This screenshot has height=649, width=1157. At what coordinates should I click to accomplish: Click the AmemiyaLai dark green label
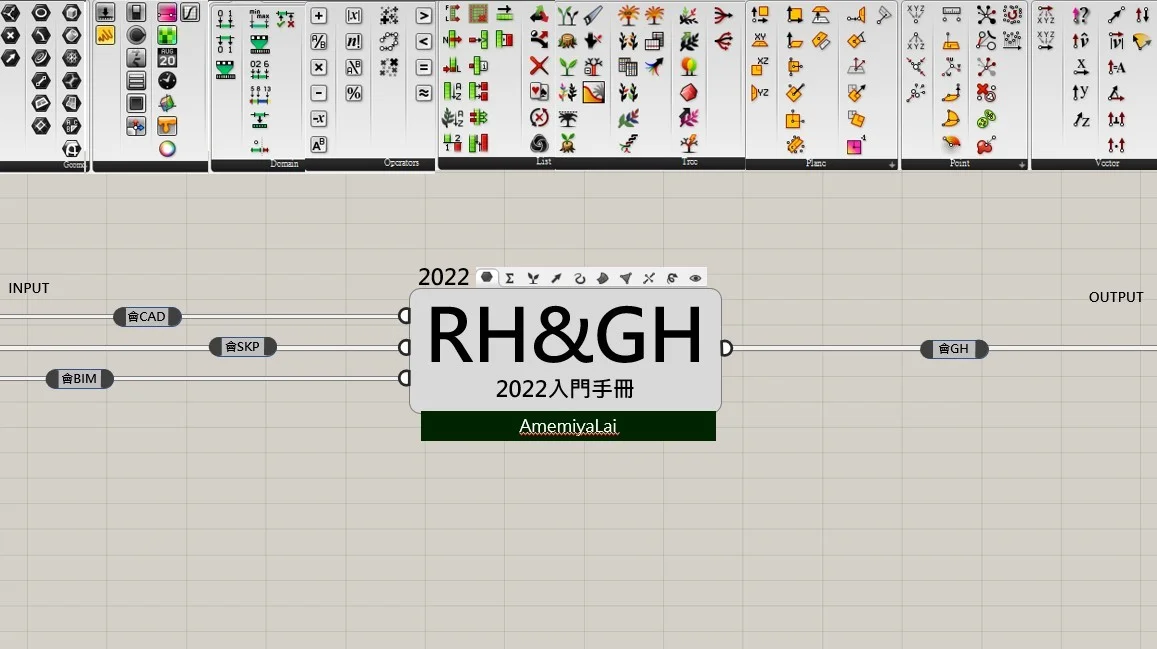tap(568, 426)
